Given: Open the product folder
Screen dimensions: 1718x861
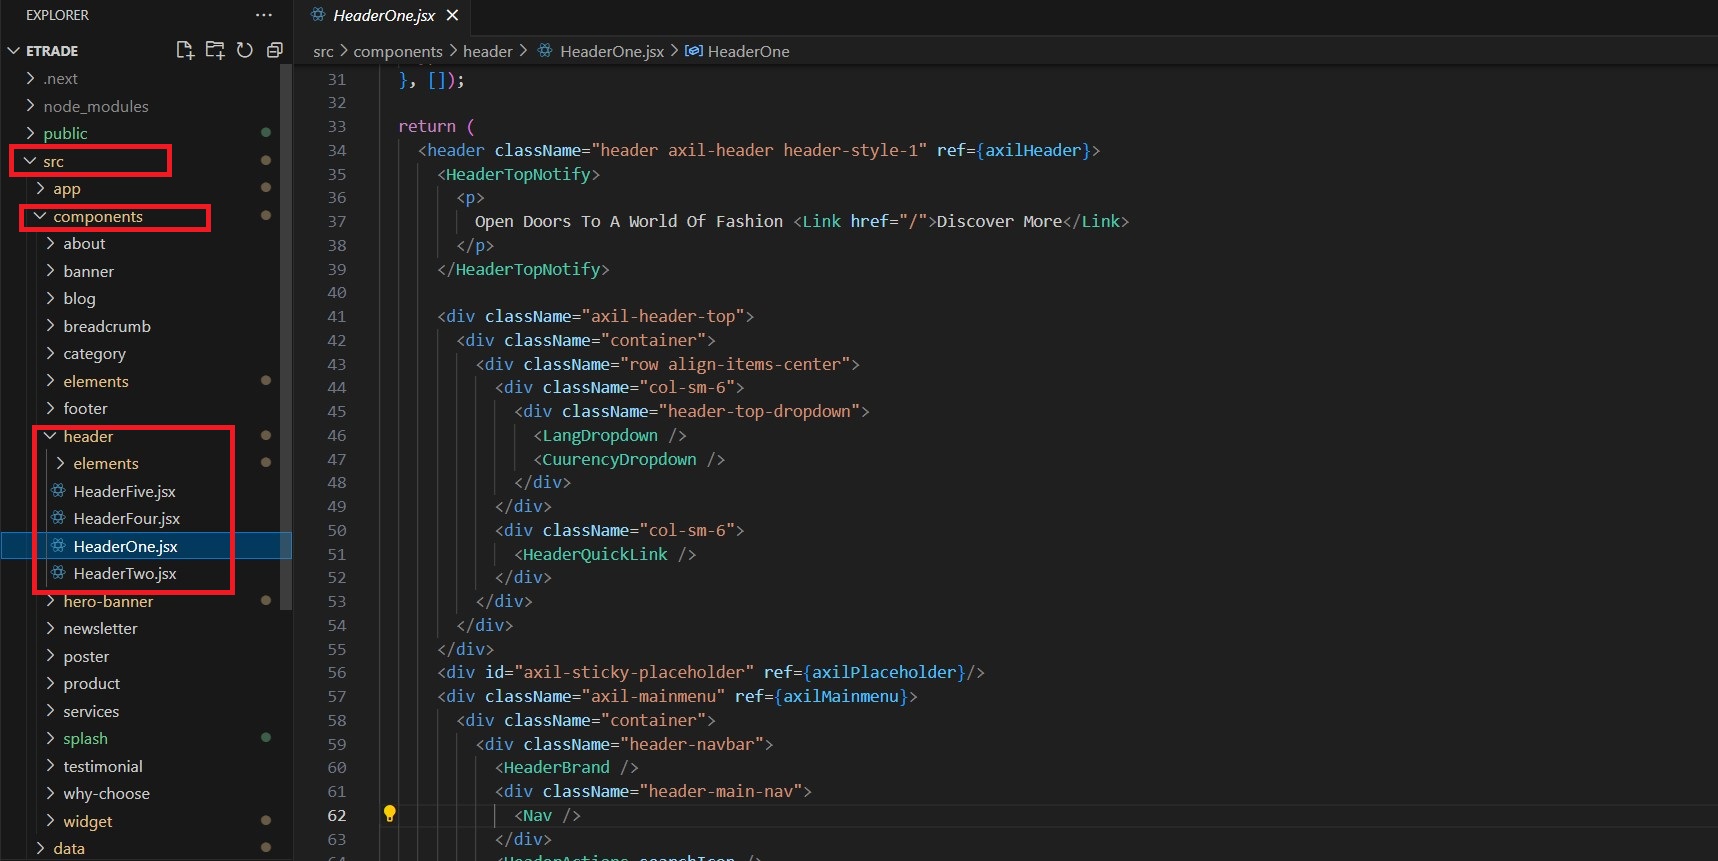Looking at the screenshot, I should [x=91, y=683].
